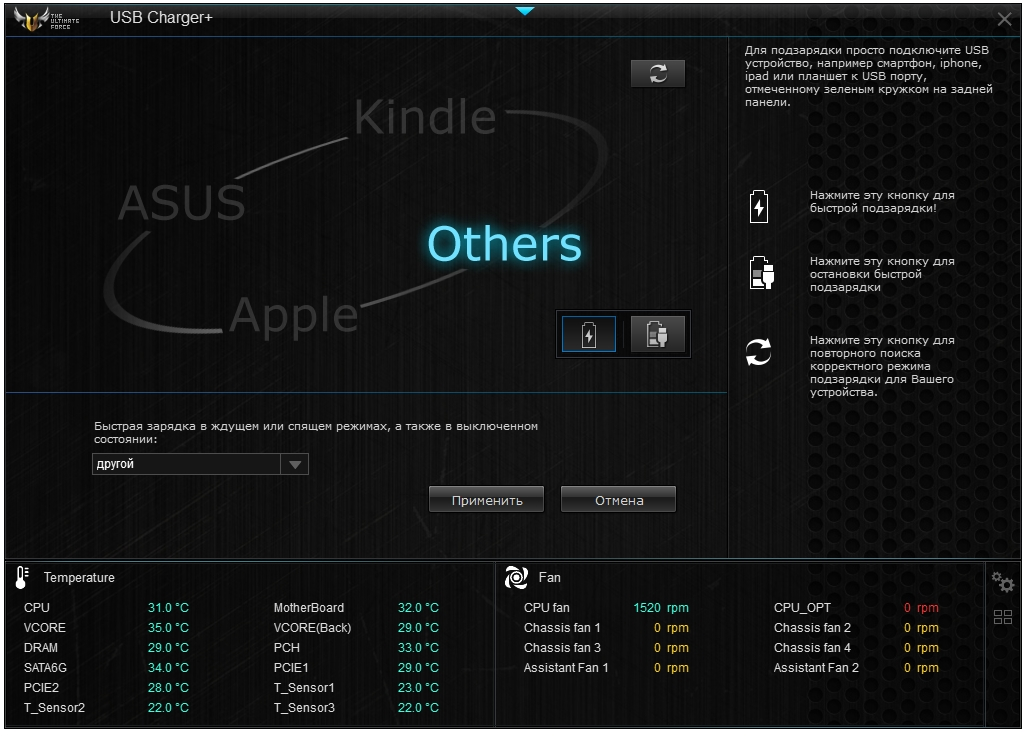Close the USB Charger+ window
Image resolution: width=1025 pixels, height=736 pixels.
[1005, 19]
